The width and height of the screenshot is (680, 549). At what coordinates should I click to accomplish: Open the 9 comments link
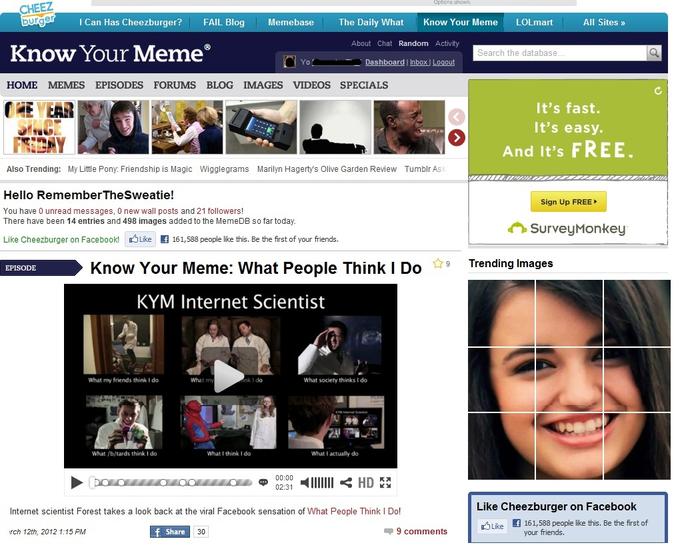422,531
